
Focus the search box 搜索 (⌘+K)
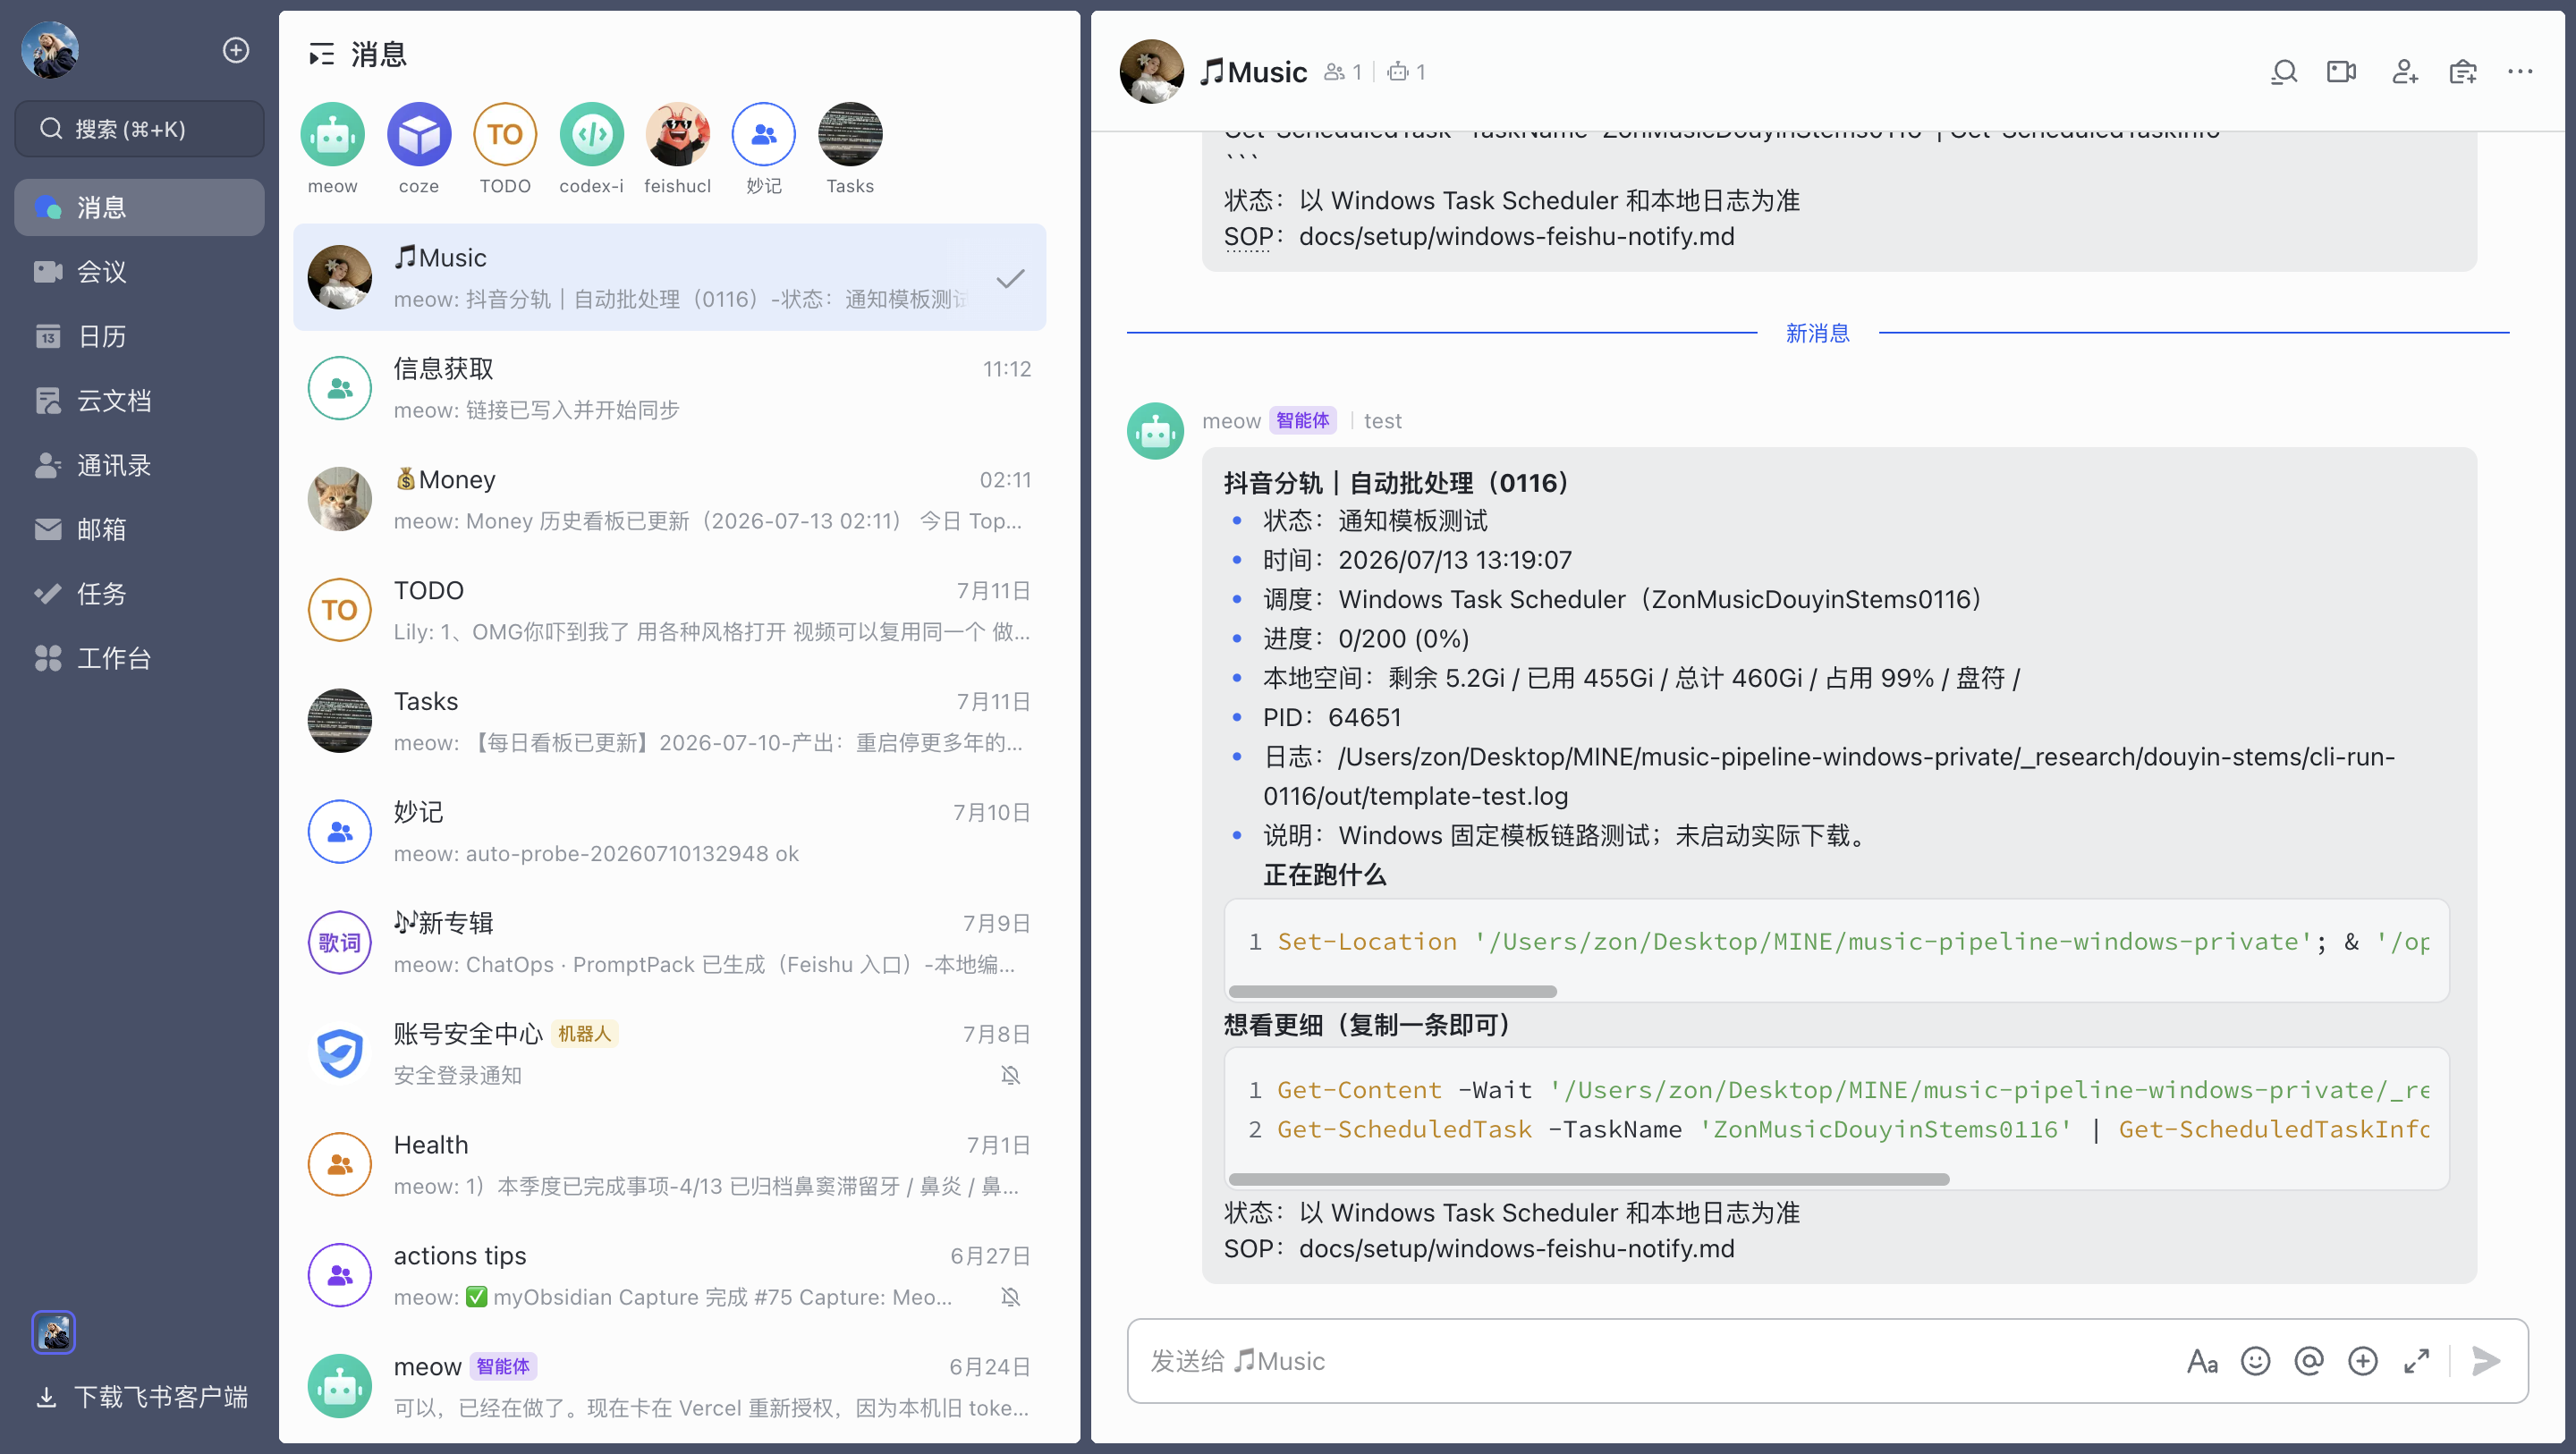pyautogui.click(x=139, y=129)
